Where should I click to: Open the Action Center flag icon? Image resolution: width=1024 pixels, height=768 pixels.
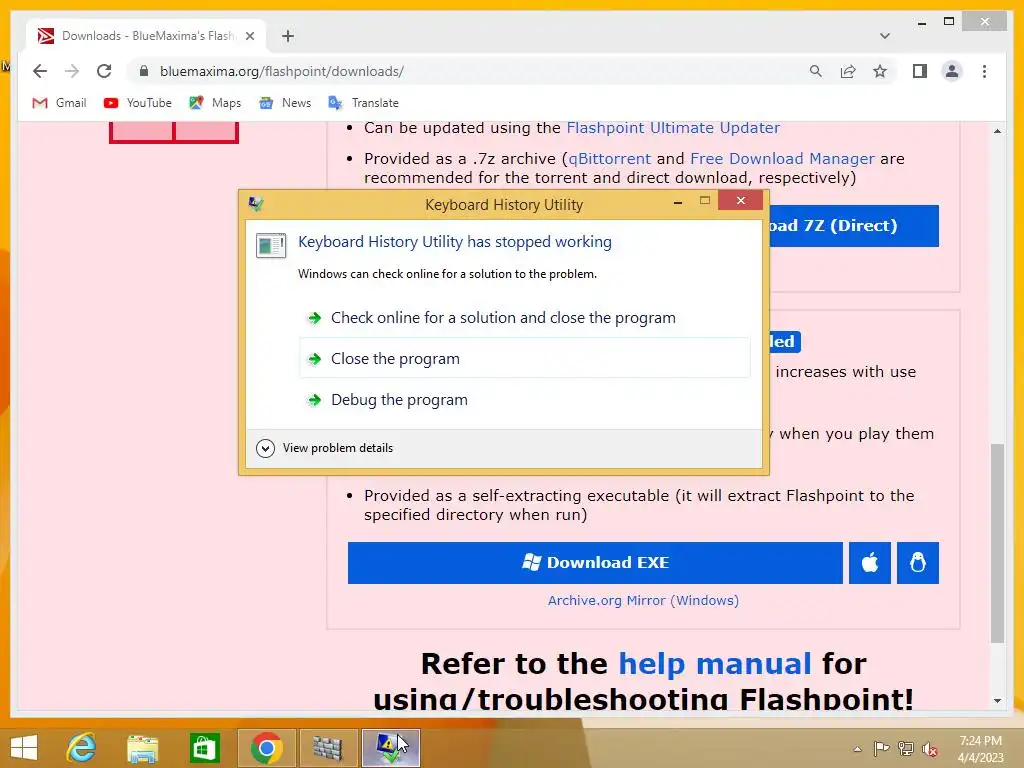pos(881,748)
